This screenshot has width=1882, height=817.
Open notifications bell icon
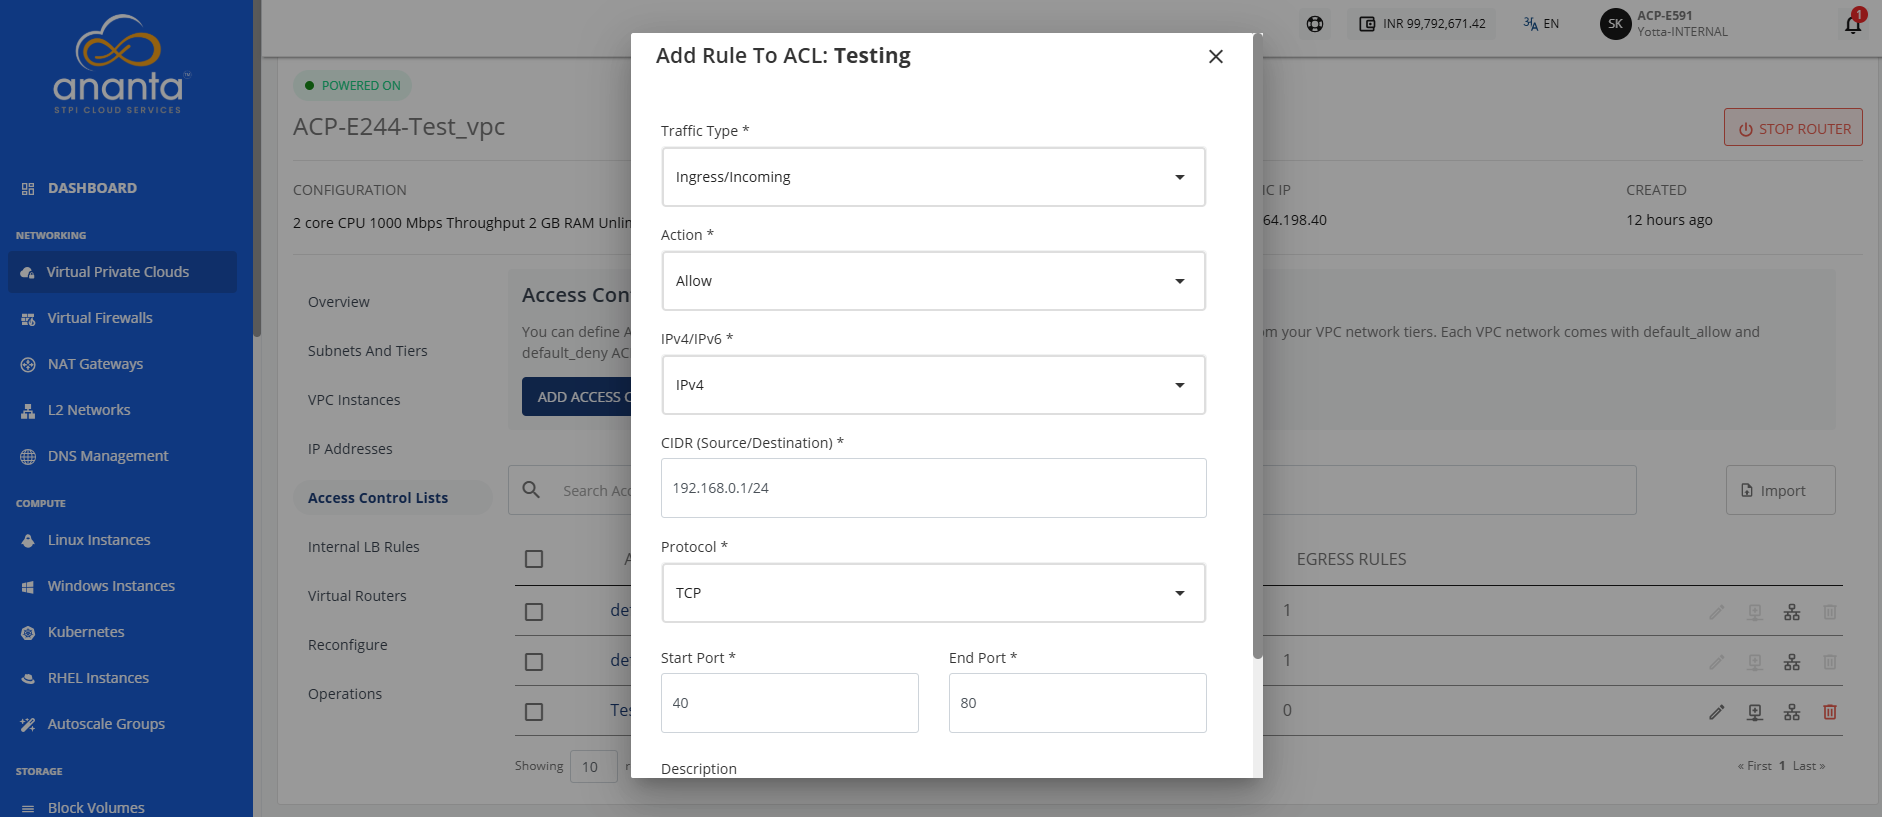tap(1853, 24)
